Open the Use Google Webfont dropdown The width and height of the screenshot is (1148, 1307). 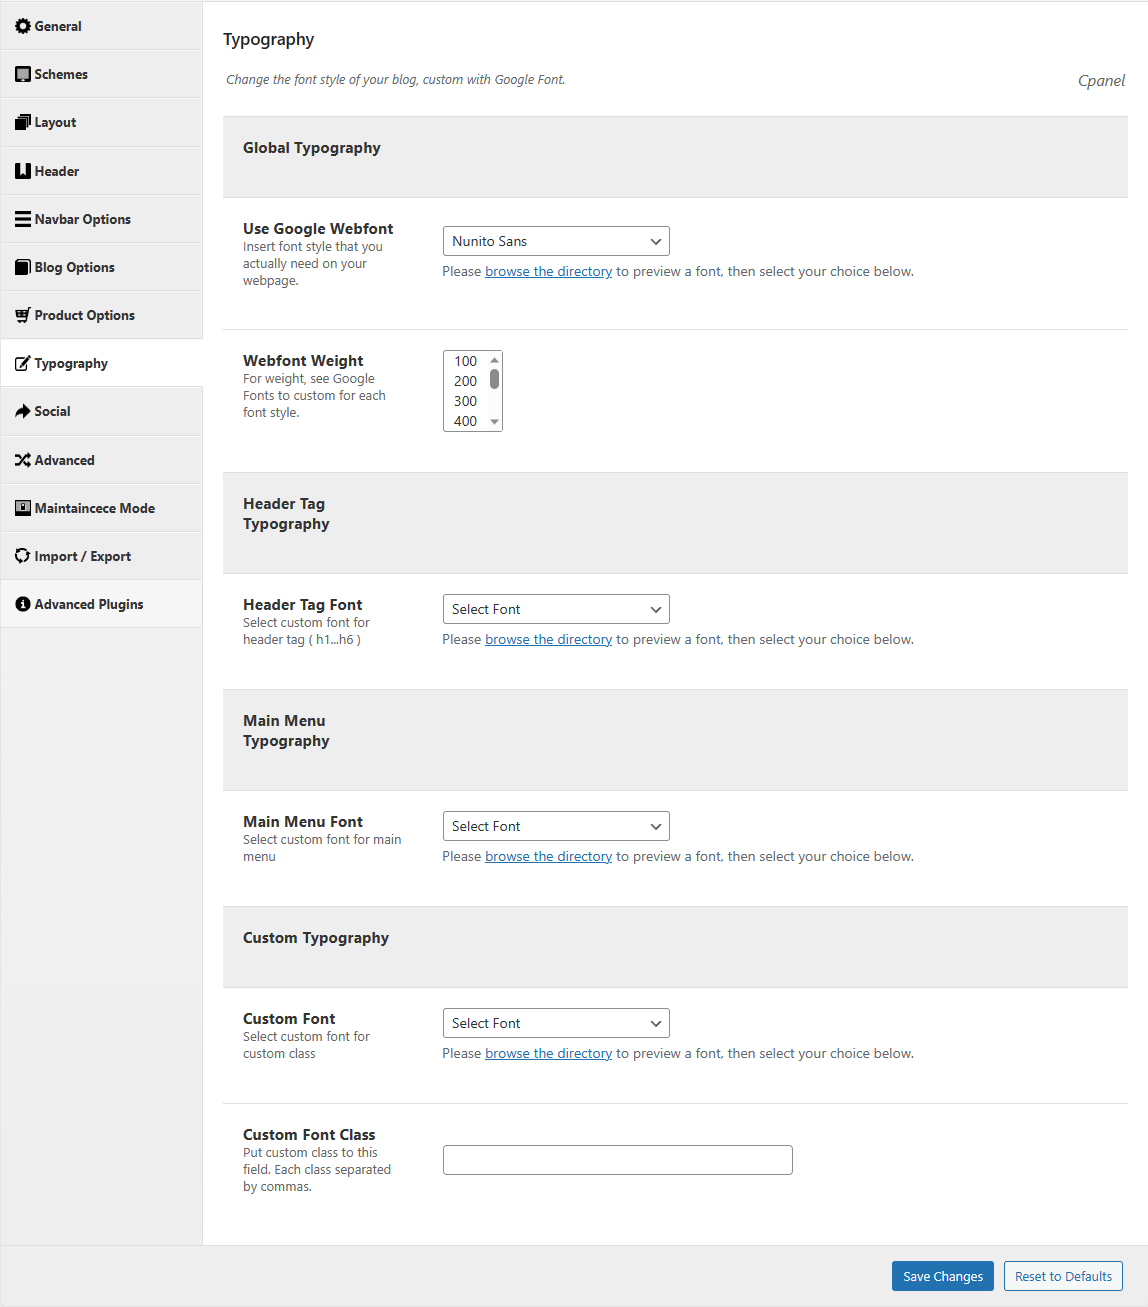click(x=556, y=241)
